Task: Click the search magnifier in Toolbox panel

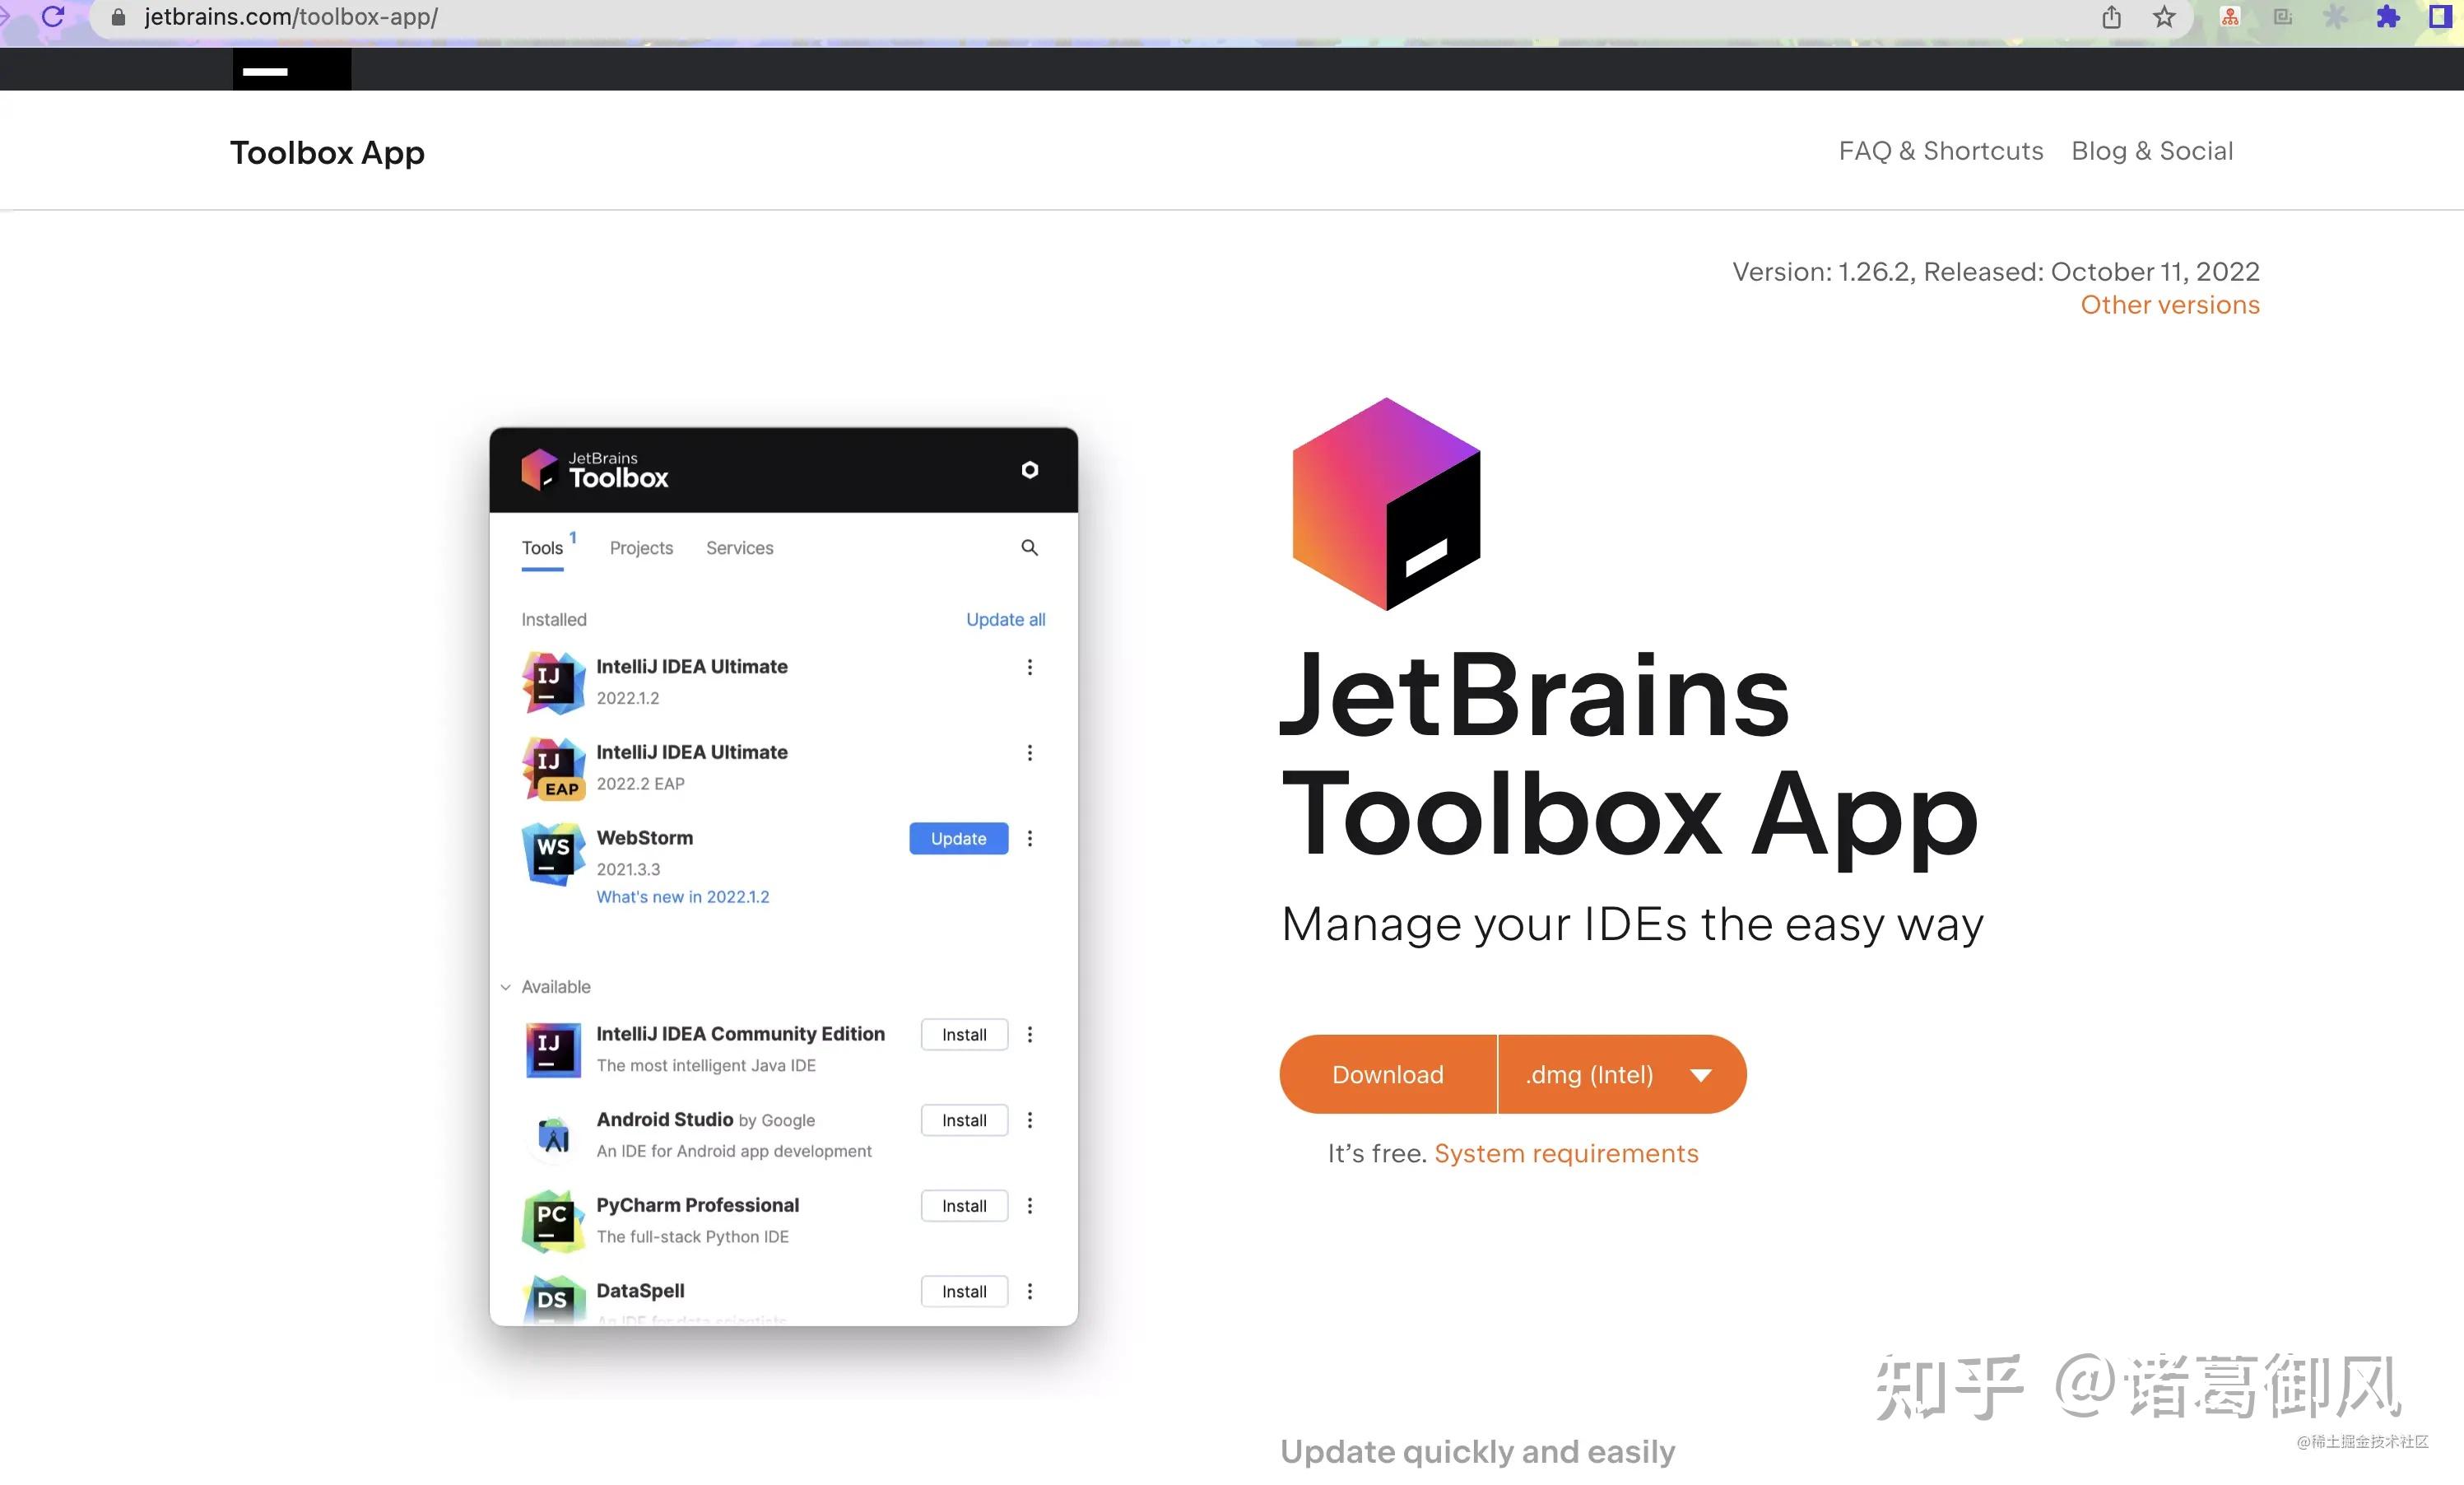Action: tap(1029, 548)
